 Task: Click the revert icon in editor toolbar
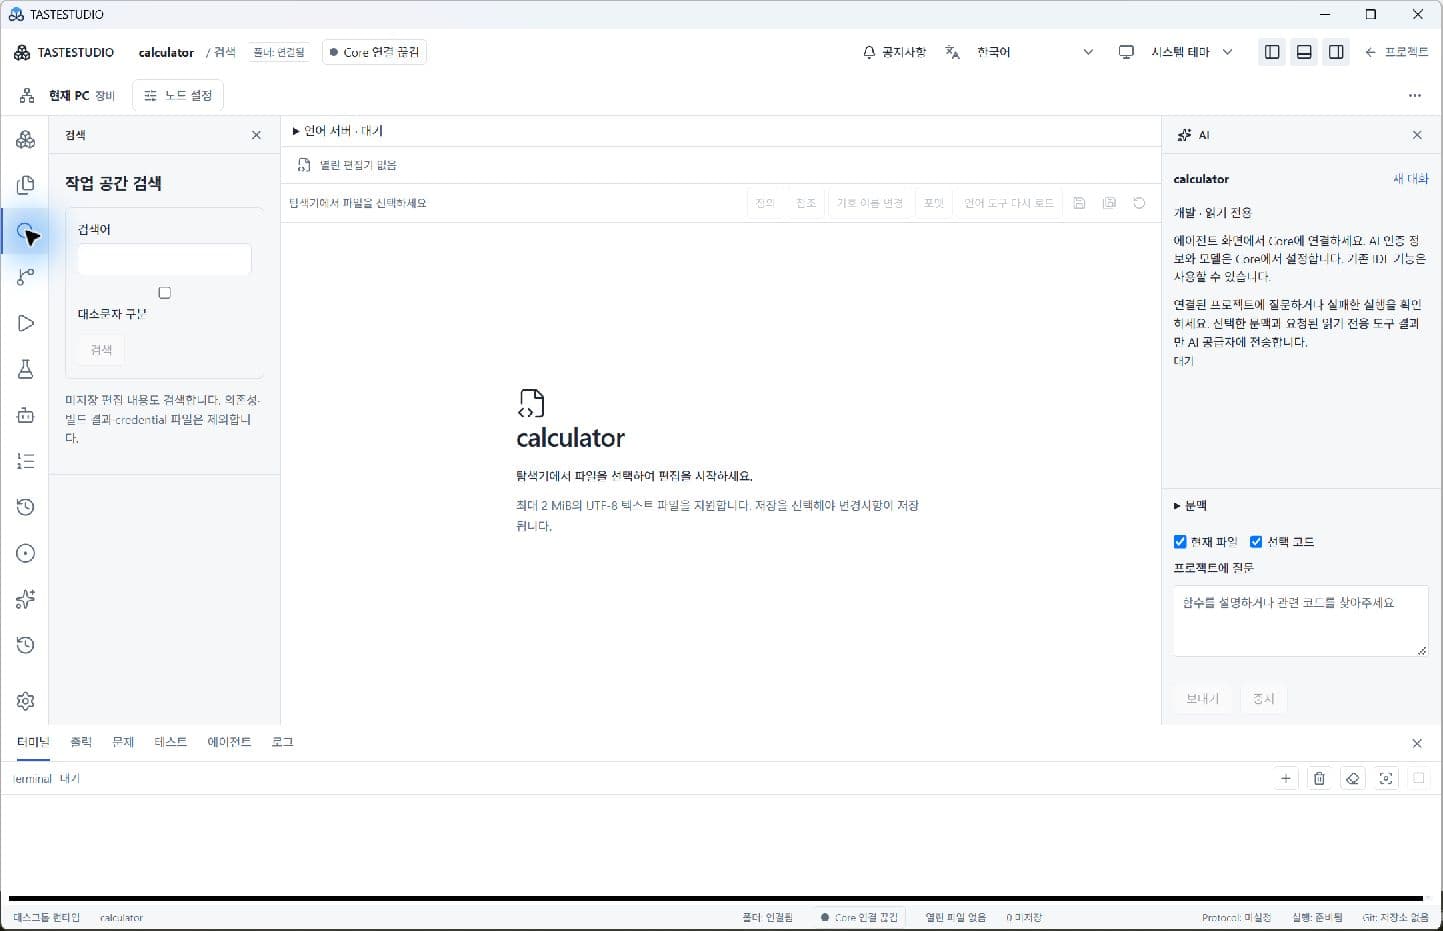point(1139,203)
